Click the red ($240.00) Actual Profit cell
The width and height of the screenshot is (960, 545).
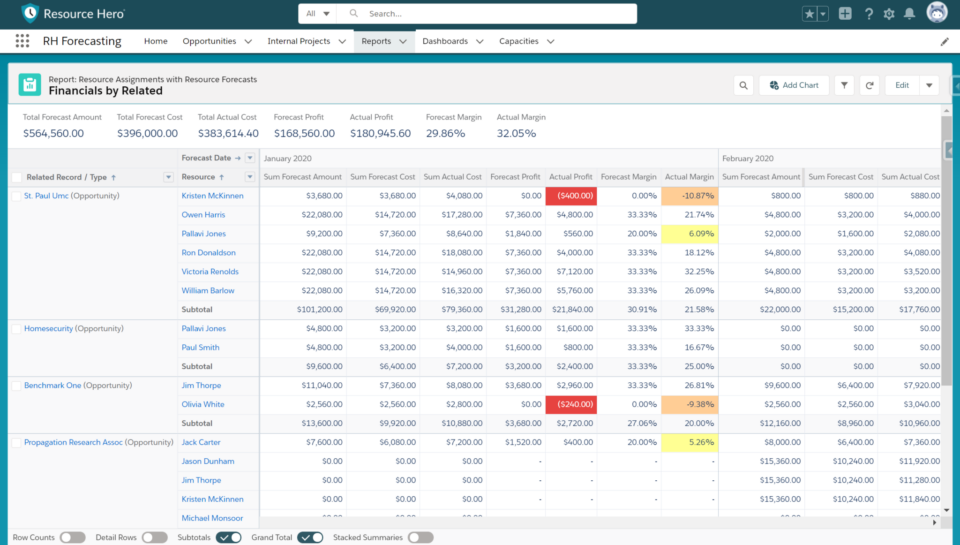[x=571, y=405]
